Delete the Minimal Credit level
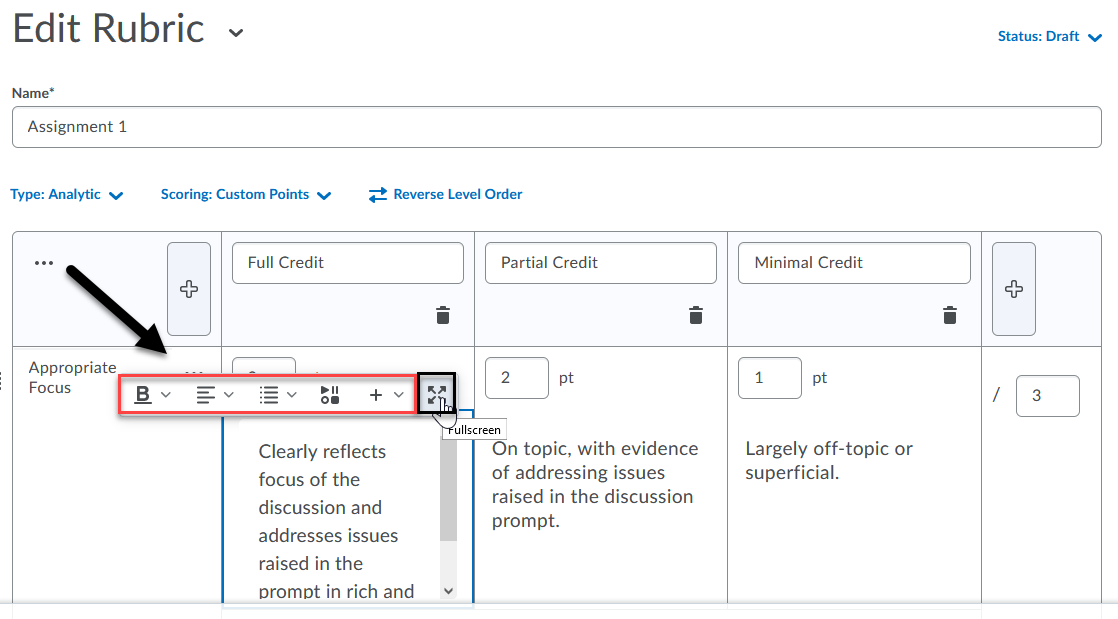 click(949, 315)
